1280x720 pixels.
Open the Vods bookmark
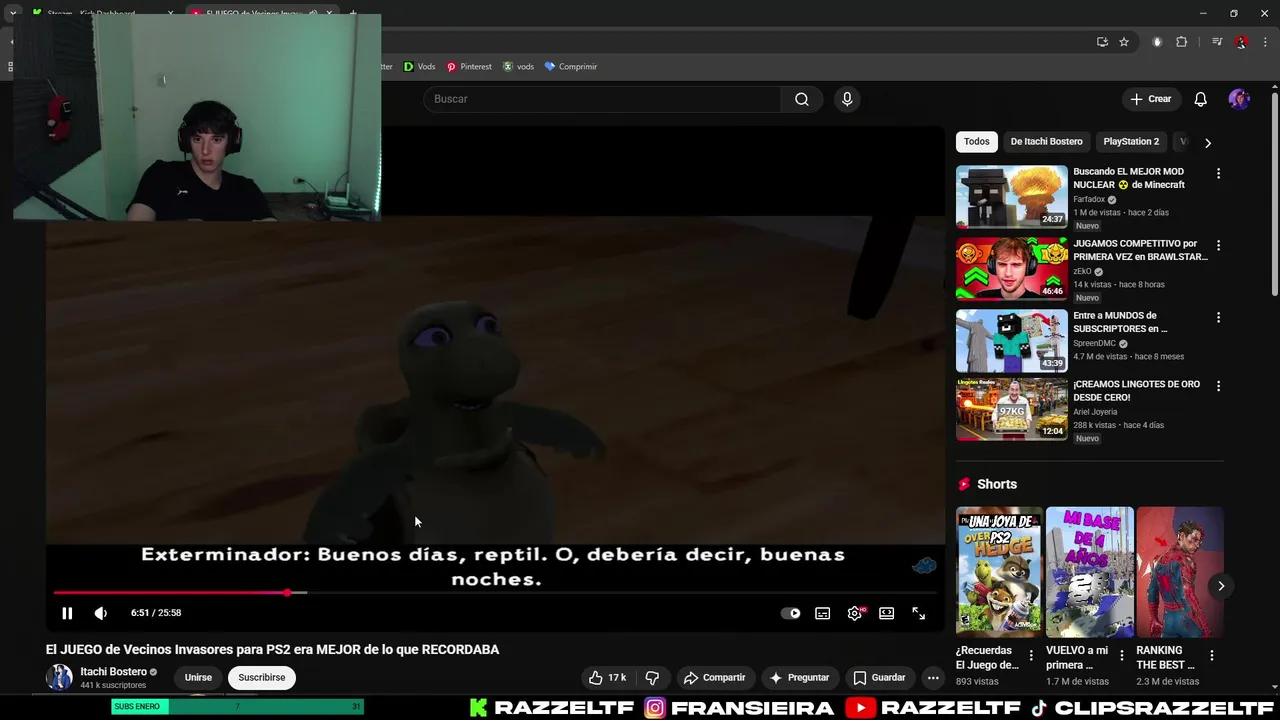(419, 67)
